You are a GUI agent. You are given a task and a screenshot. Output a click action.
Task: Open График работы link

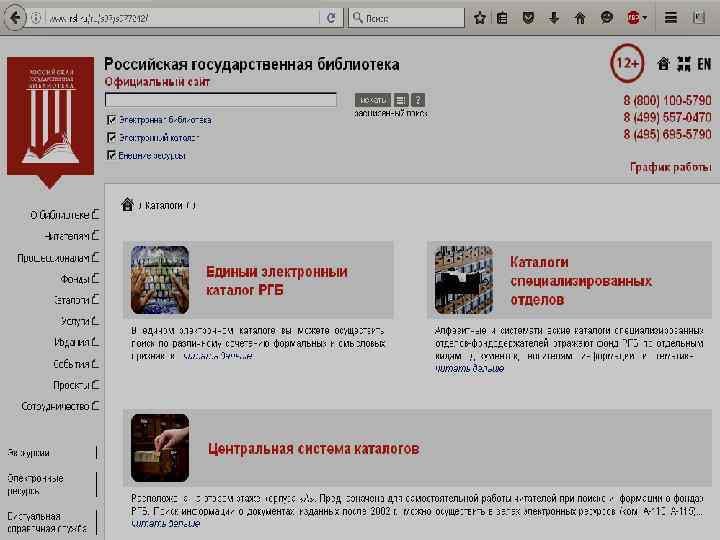coord(670,167)
